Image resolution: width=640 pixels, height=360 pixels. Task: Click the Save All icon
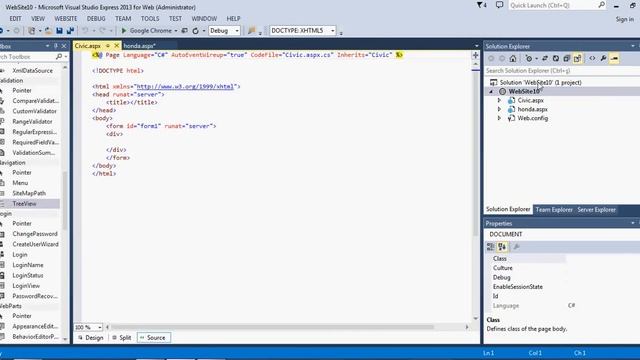[x=70, y=31]
